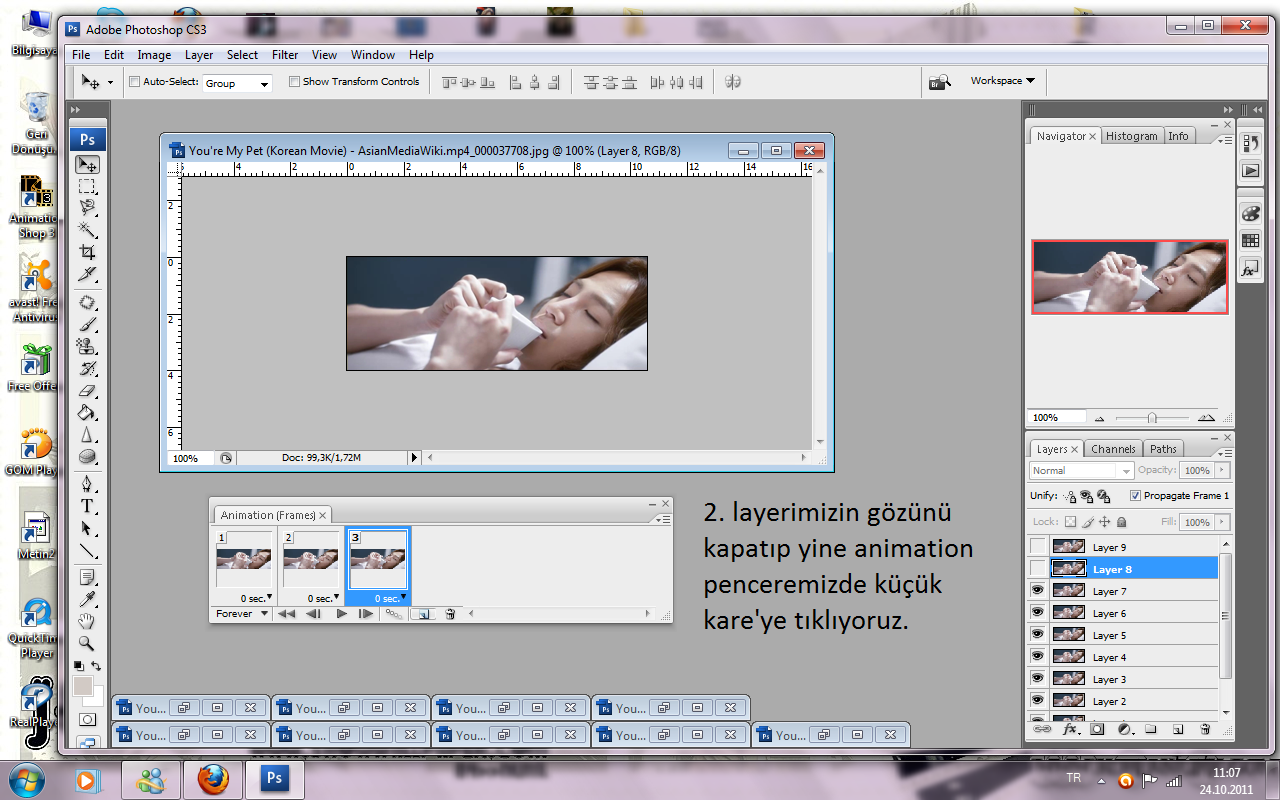This screenshot has height=800, width=1280.
Task: Expand the Workspace dropdown
Action: tap(1002, 81)
